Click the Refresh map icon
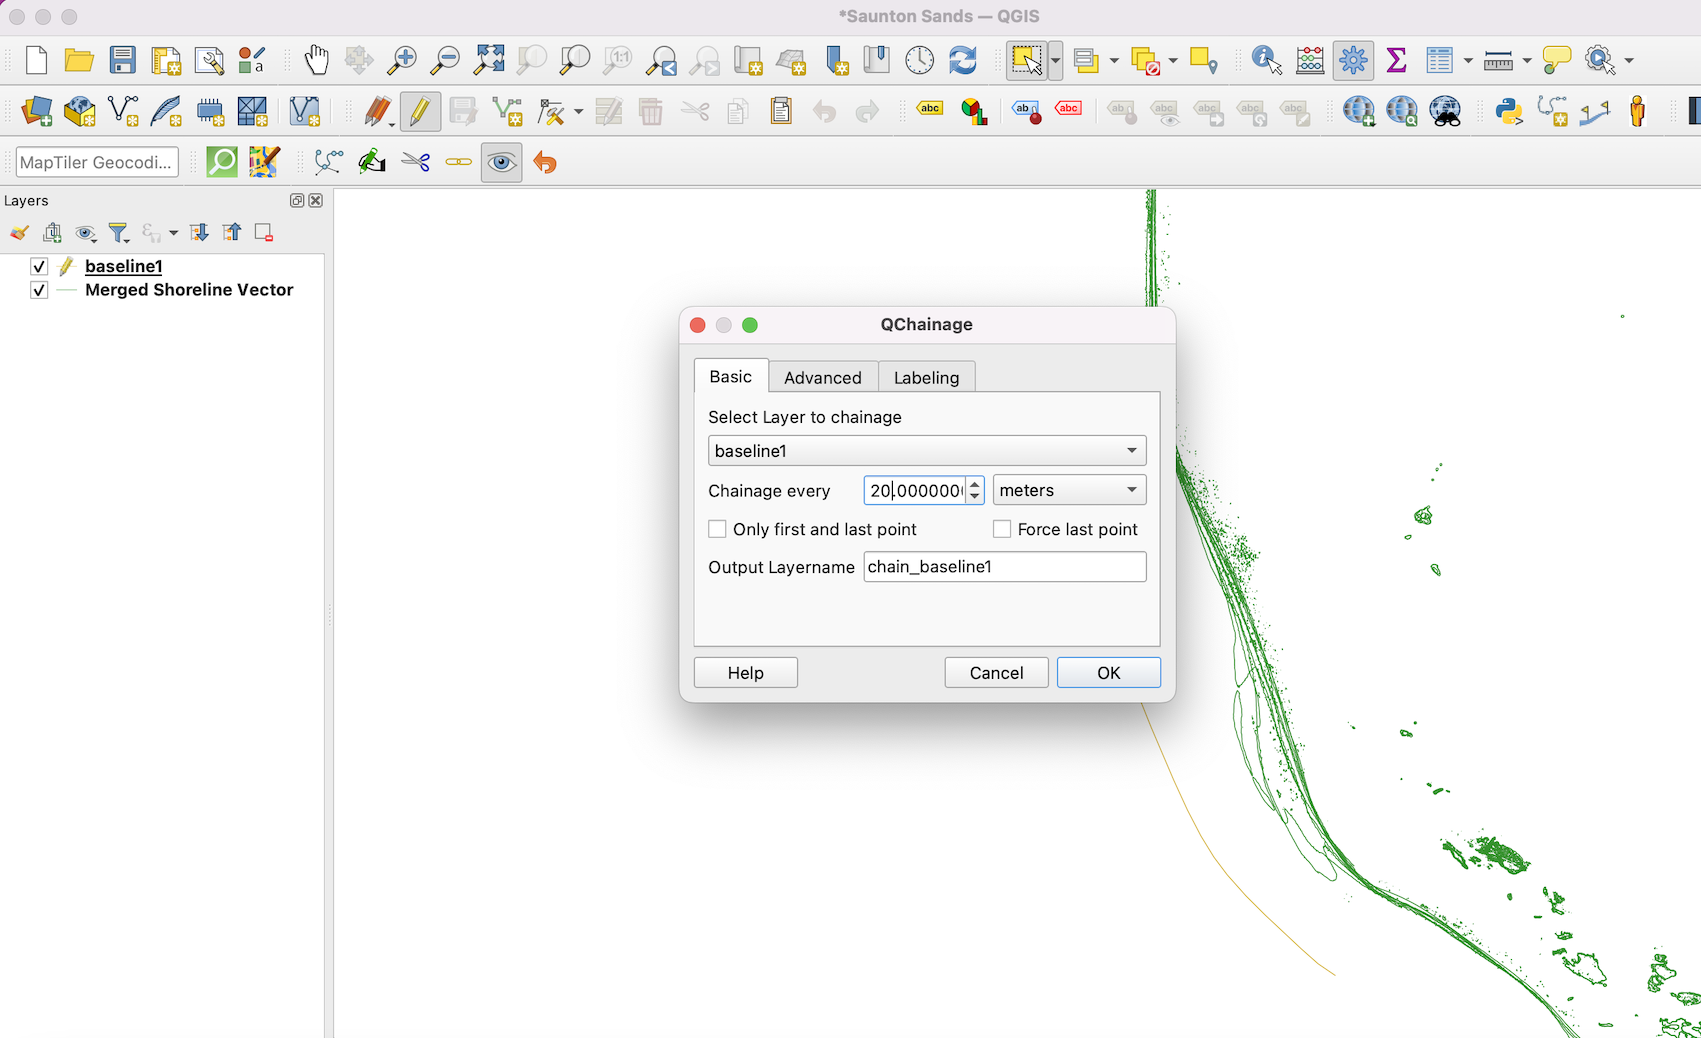The height and width of the screenshot is (1038, 1701). point(962,60)
